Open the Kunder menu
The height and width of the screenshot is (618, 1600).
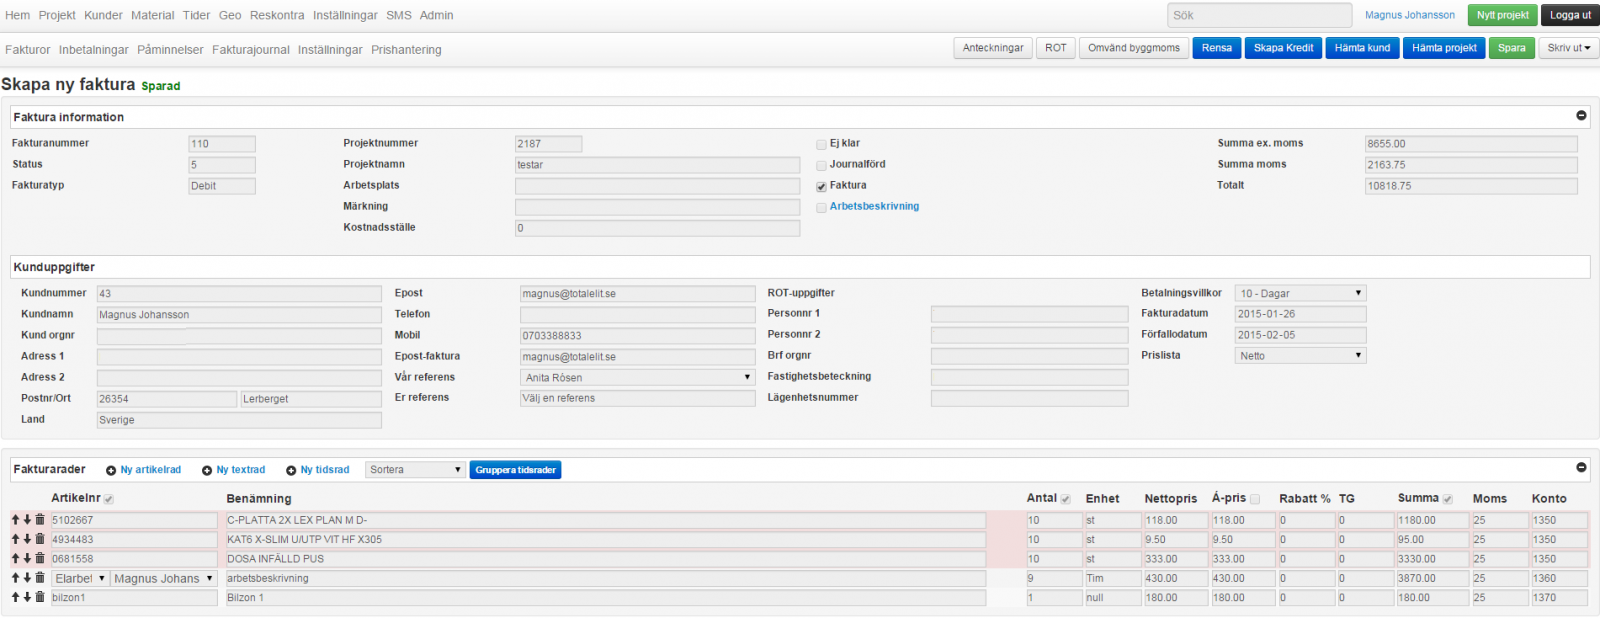[103, 15]
